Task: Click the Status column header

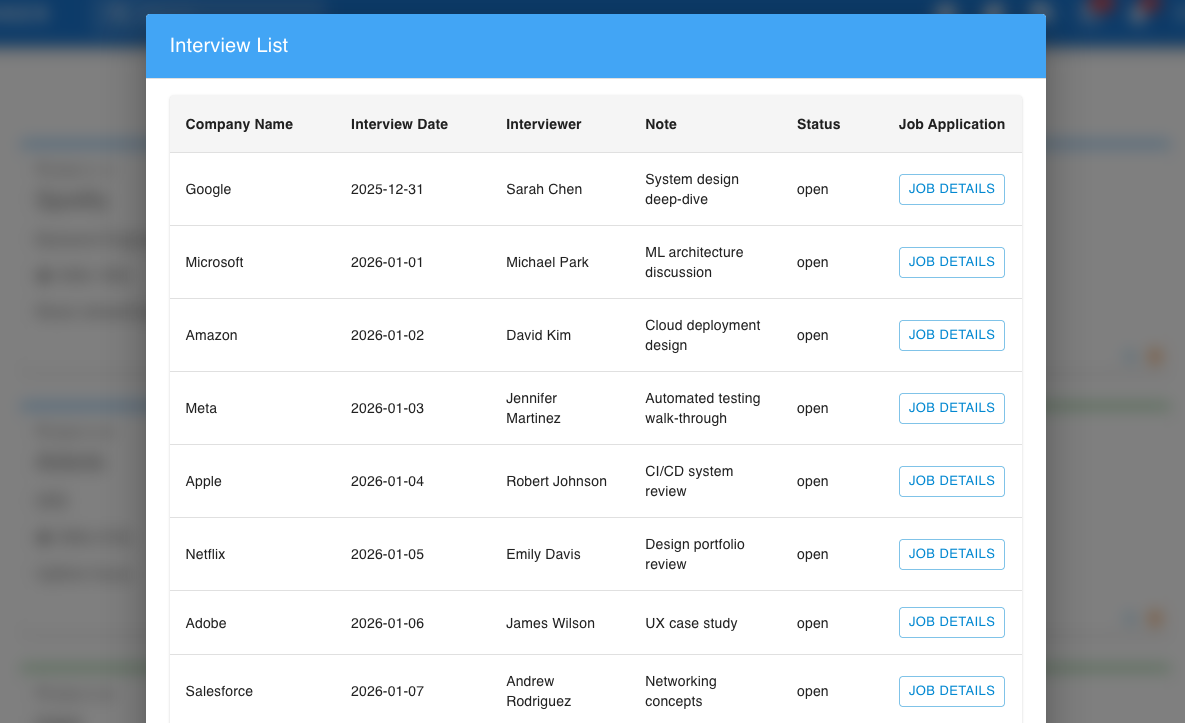Action: 818,125
